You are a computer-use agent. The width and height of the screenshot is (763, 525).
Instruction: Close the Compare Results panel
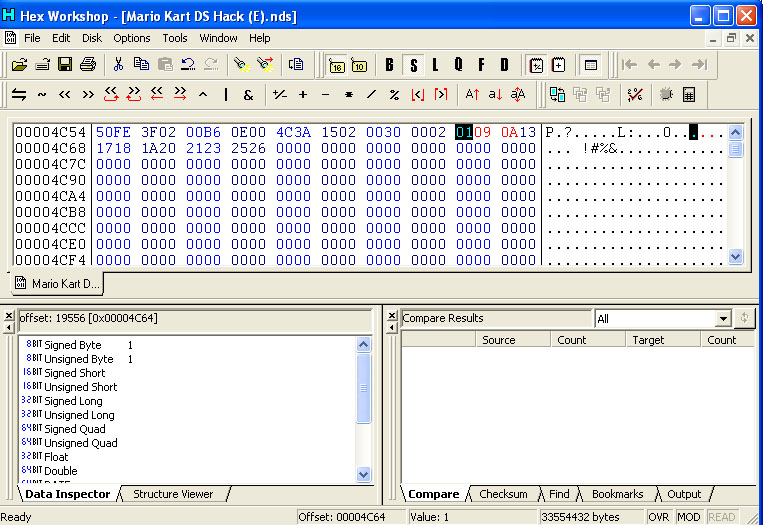click(391, 316)
